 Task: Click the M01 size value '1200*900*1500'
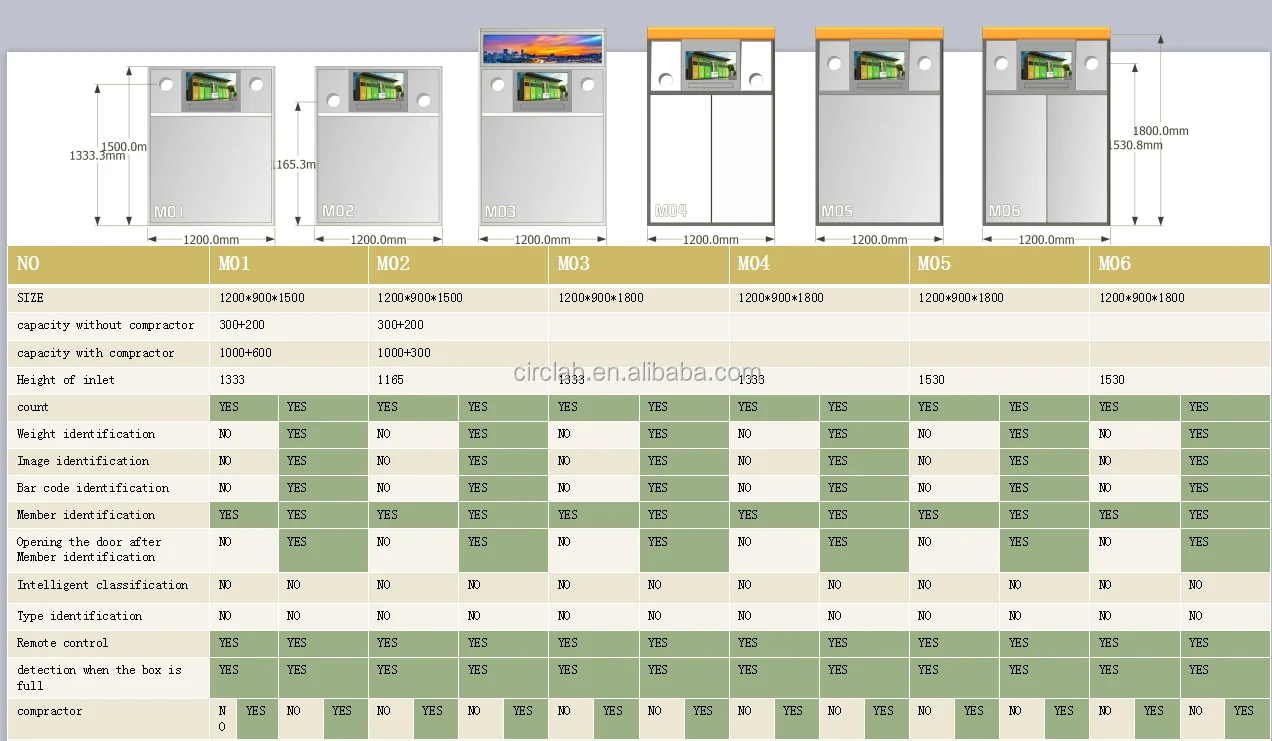(262, 298)
